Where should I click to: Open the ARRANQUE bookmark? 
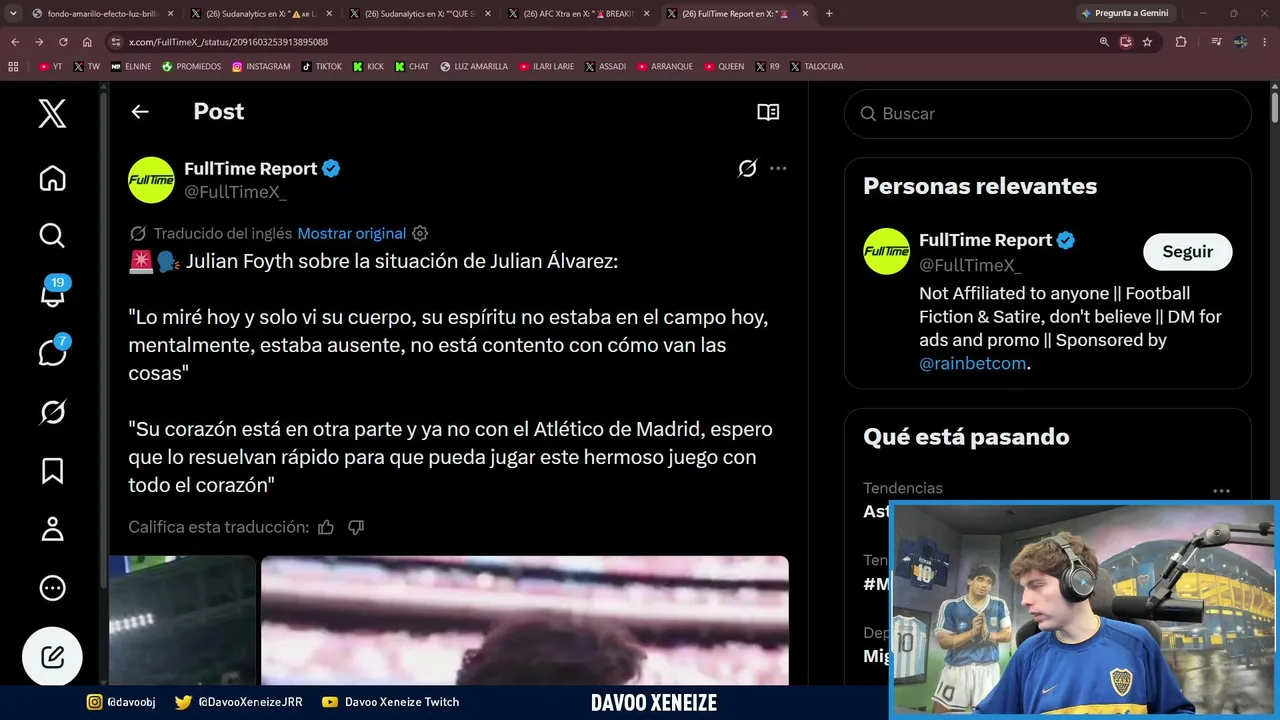tap(665, 67)
